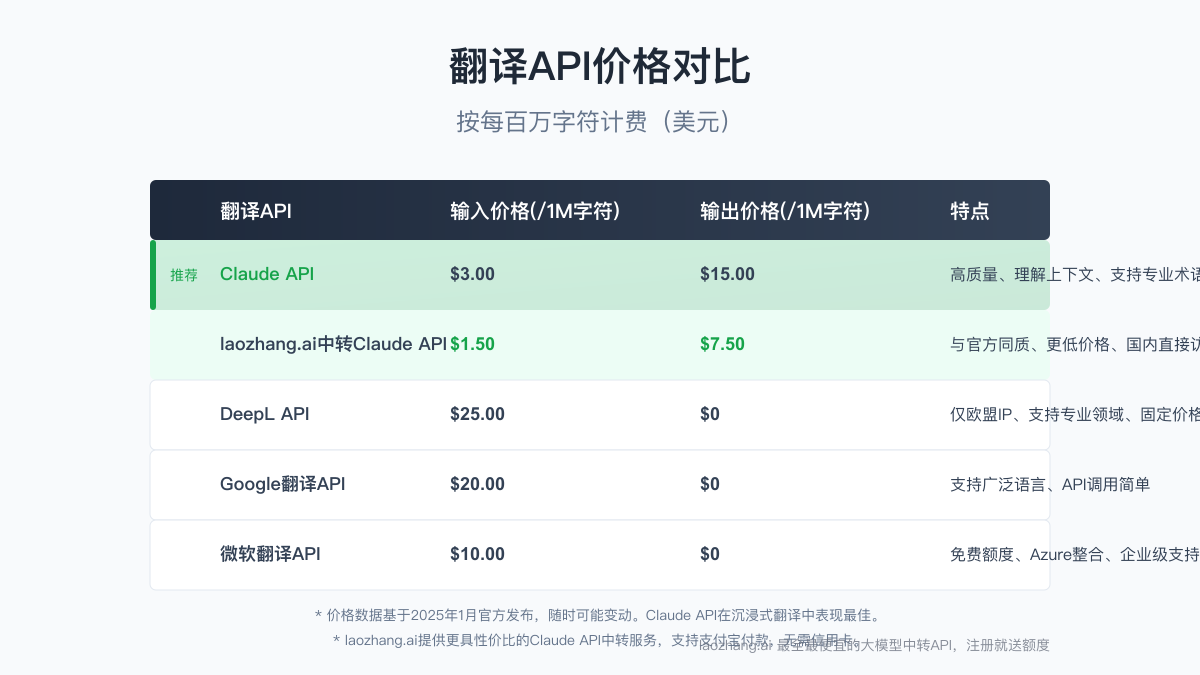Select the $1.50 price of laozhang.ai中转
The width and height of the screenshot is (1200, 675).
[x=473, y=343]
